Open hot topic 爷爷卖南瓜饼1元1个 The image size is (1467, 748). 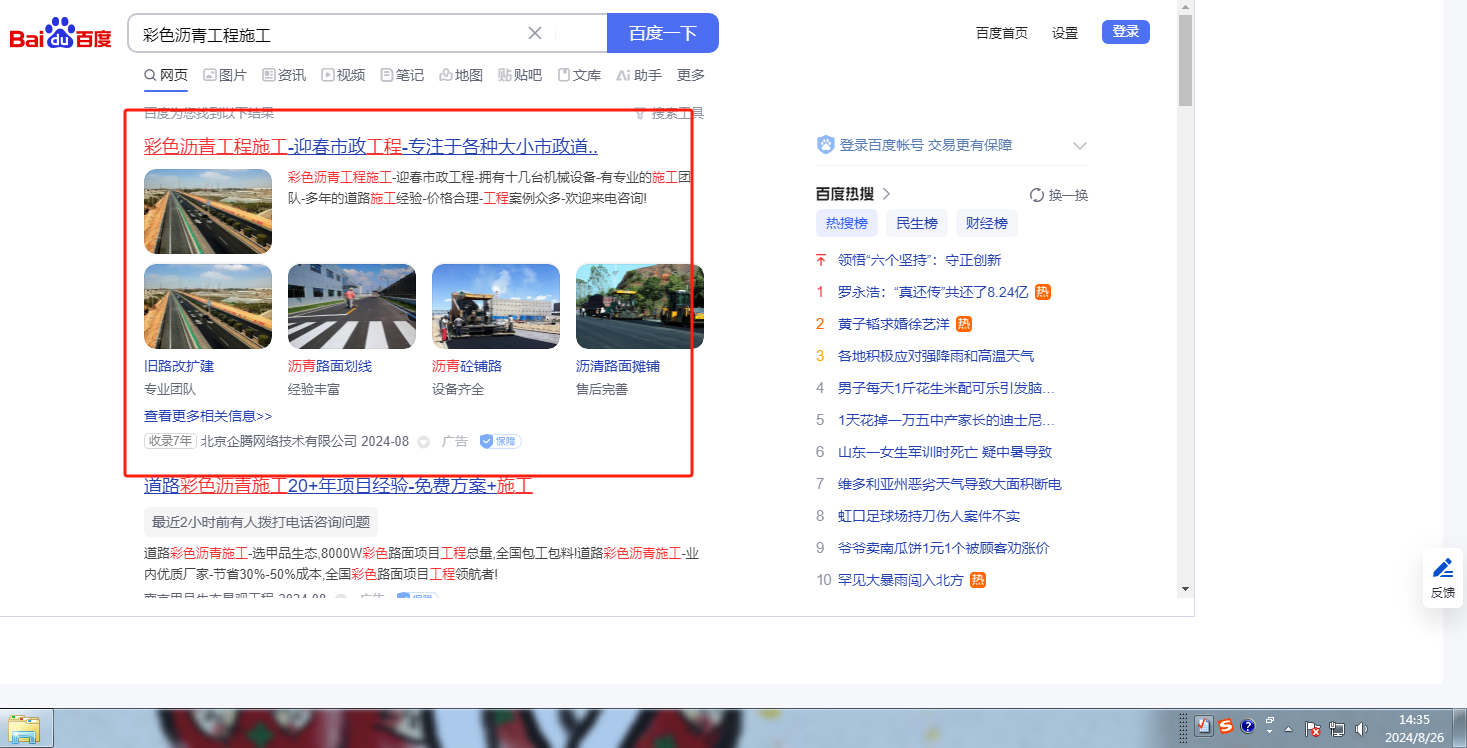(944, 548)
